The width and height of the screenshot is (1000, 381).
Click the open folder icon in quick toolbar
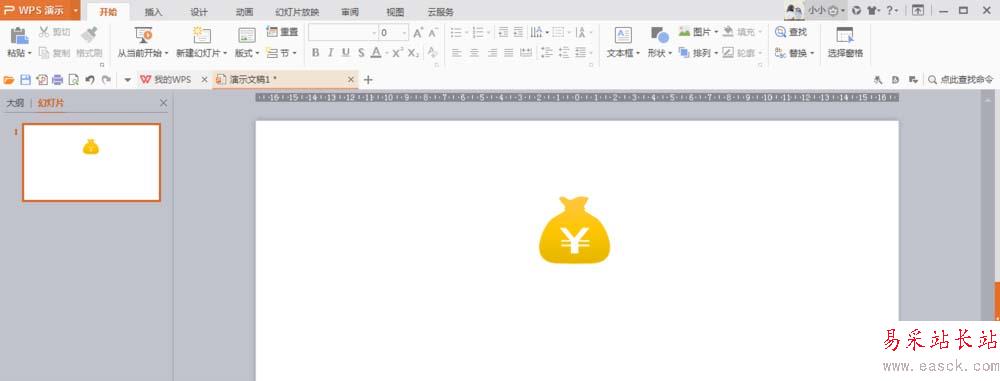tap(9, 80)
